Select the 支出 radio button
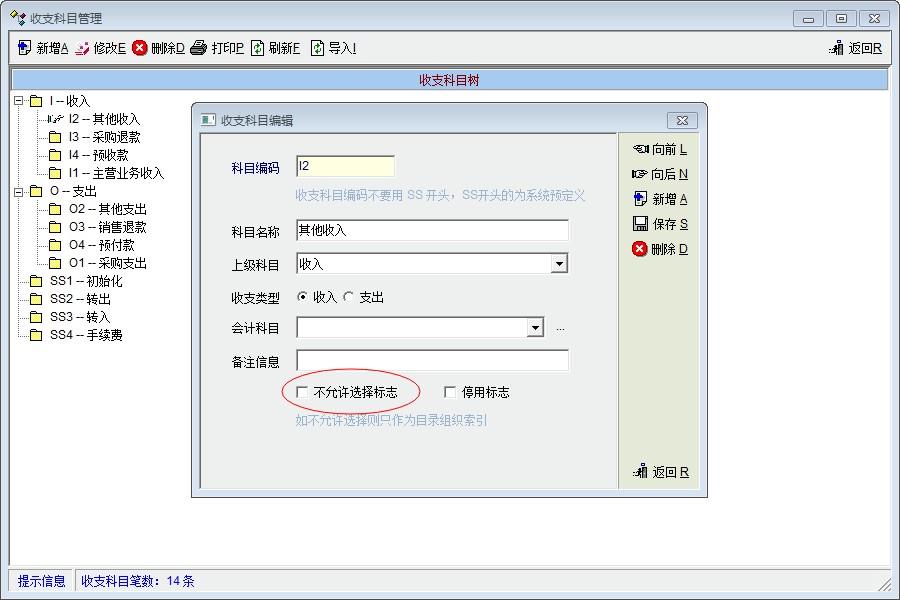Viewport: 900px width, 600px height. click(349, 297)
